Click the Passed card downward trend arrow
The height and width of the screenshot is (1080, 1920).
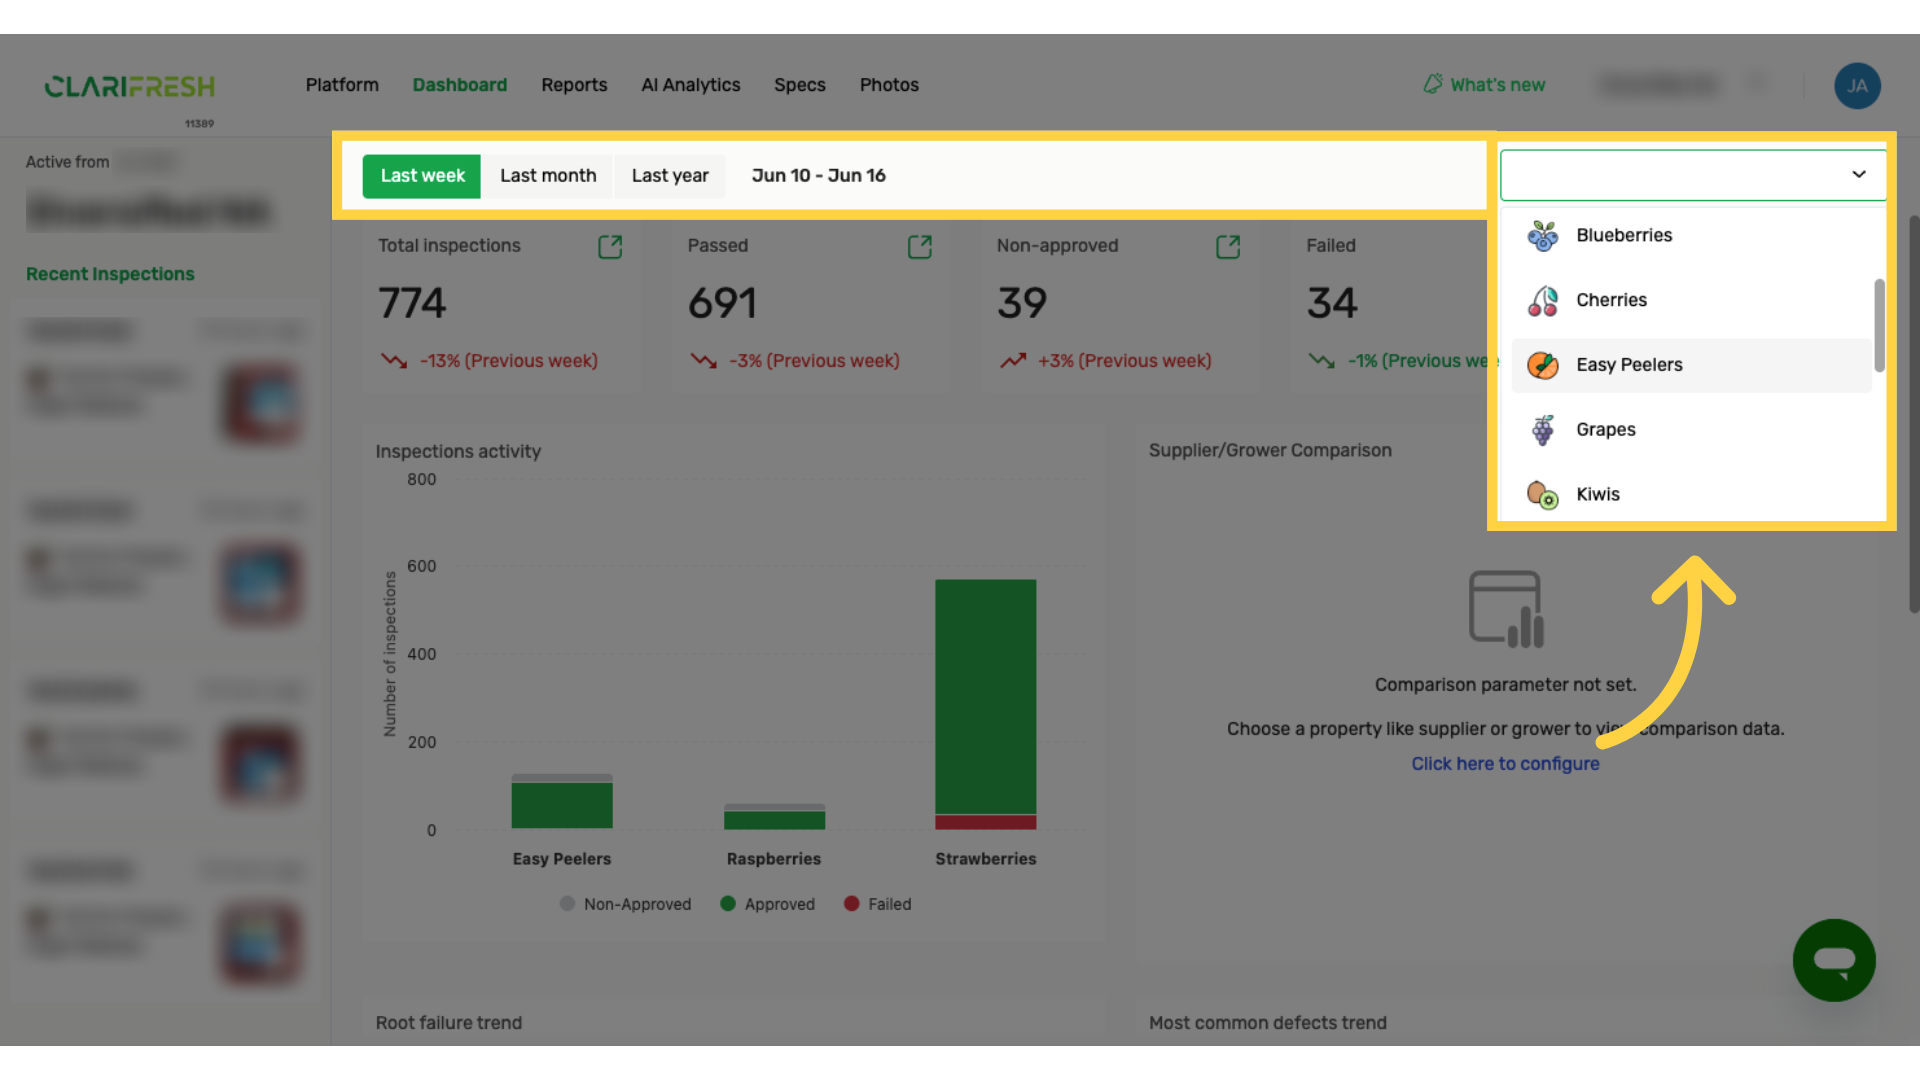[703, 361]
